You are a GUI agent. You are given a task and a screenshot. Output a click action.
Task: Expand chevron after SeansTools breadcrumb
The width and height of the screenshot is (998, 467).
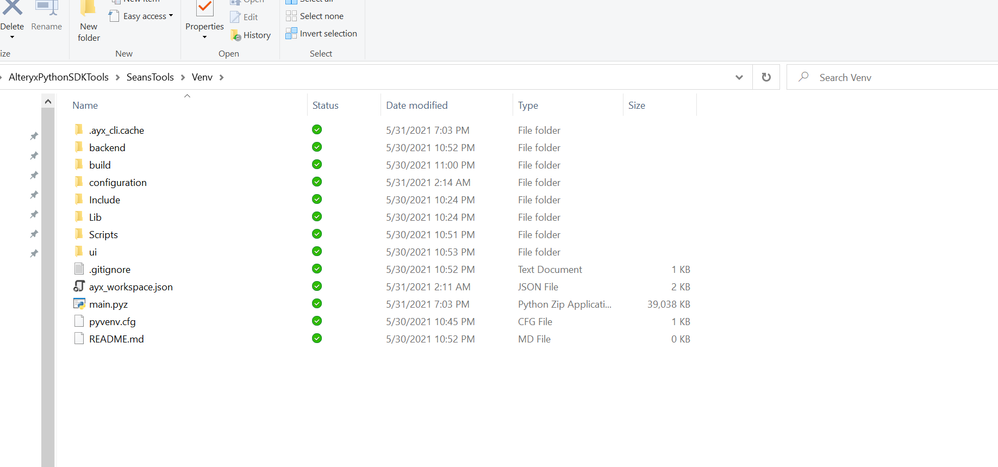(183, 77)
